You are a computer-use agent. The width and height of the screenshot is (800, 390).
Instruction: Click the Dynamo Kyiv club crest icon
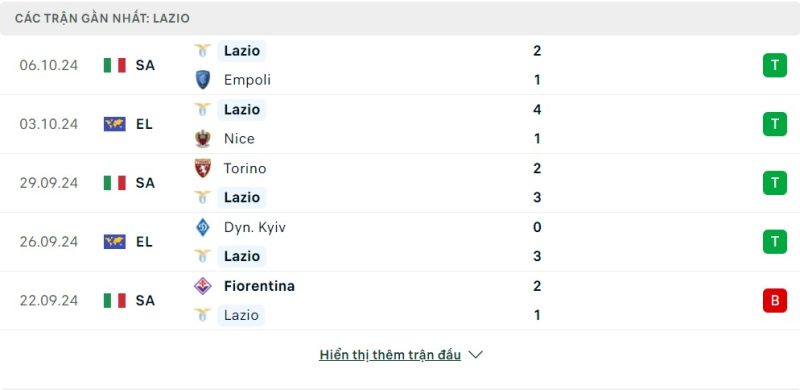[203, 227]
